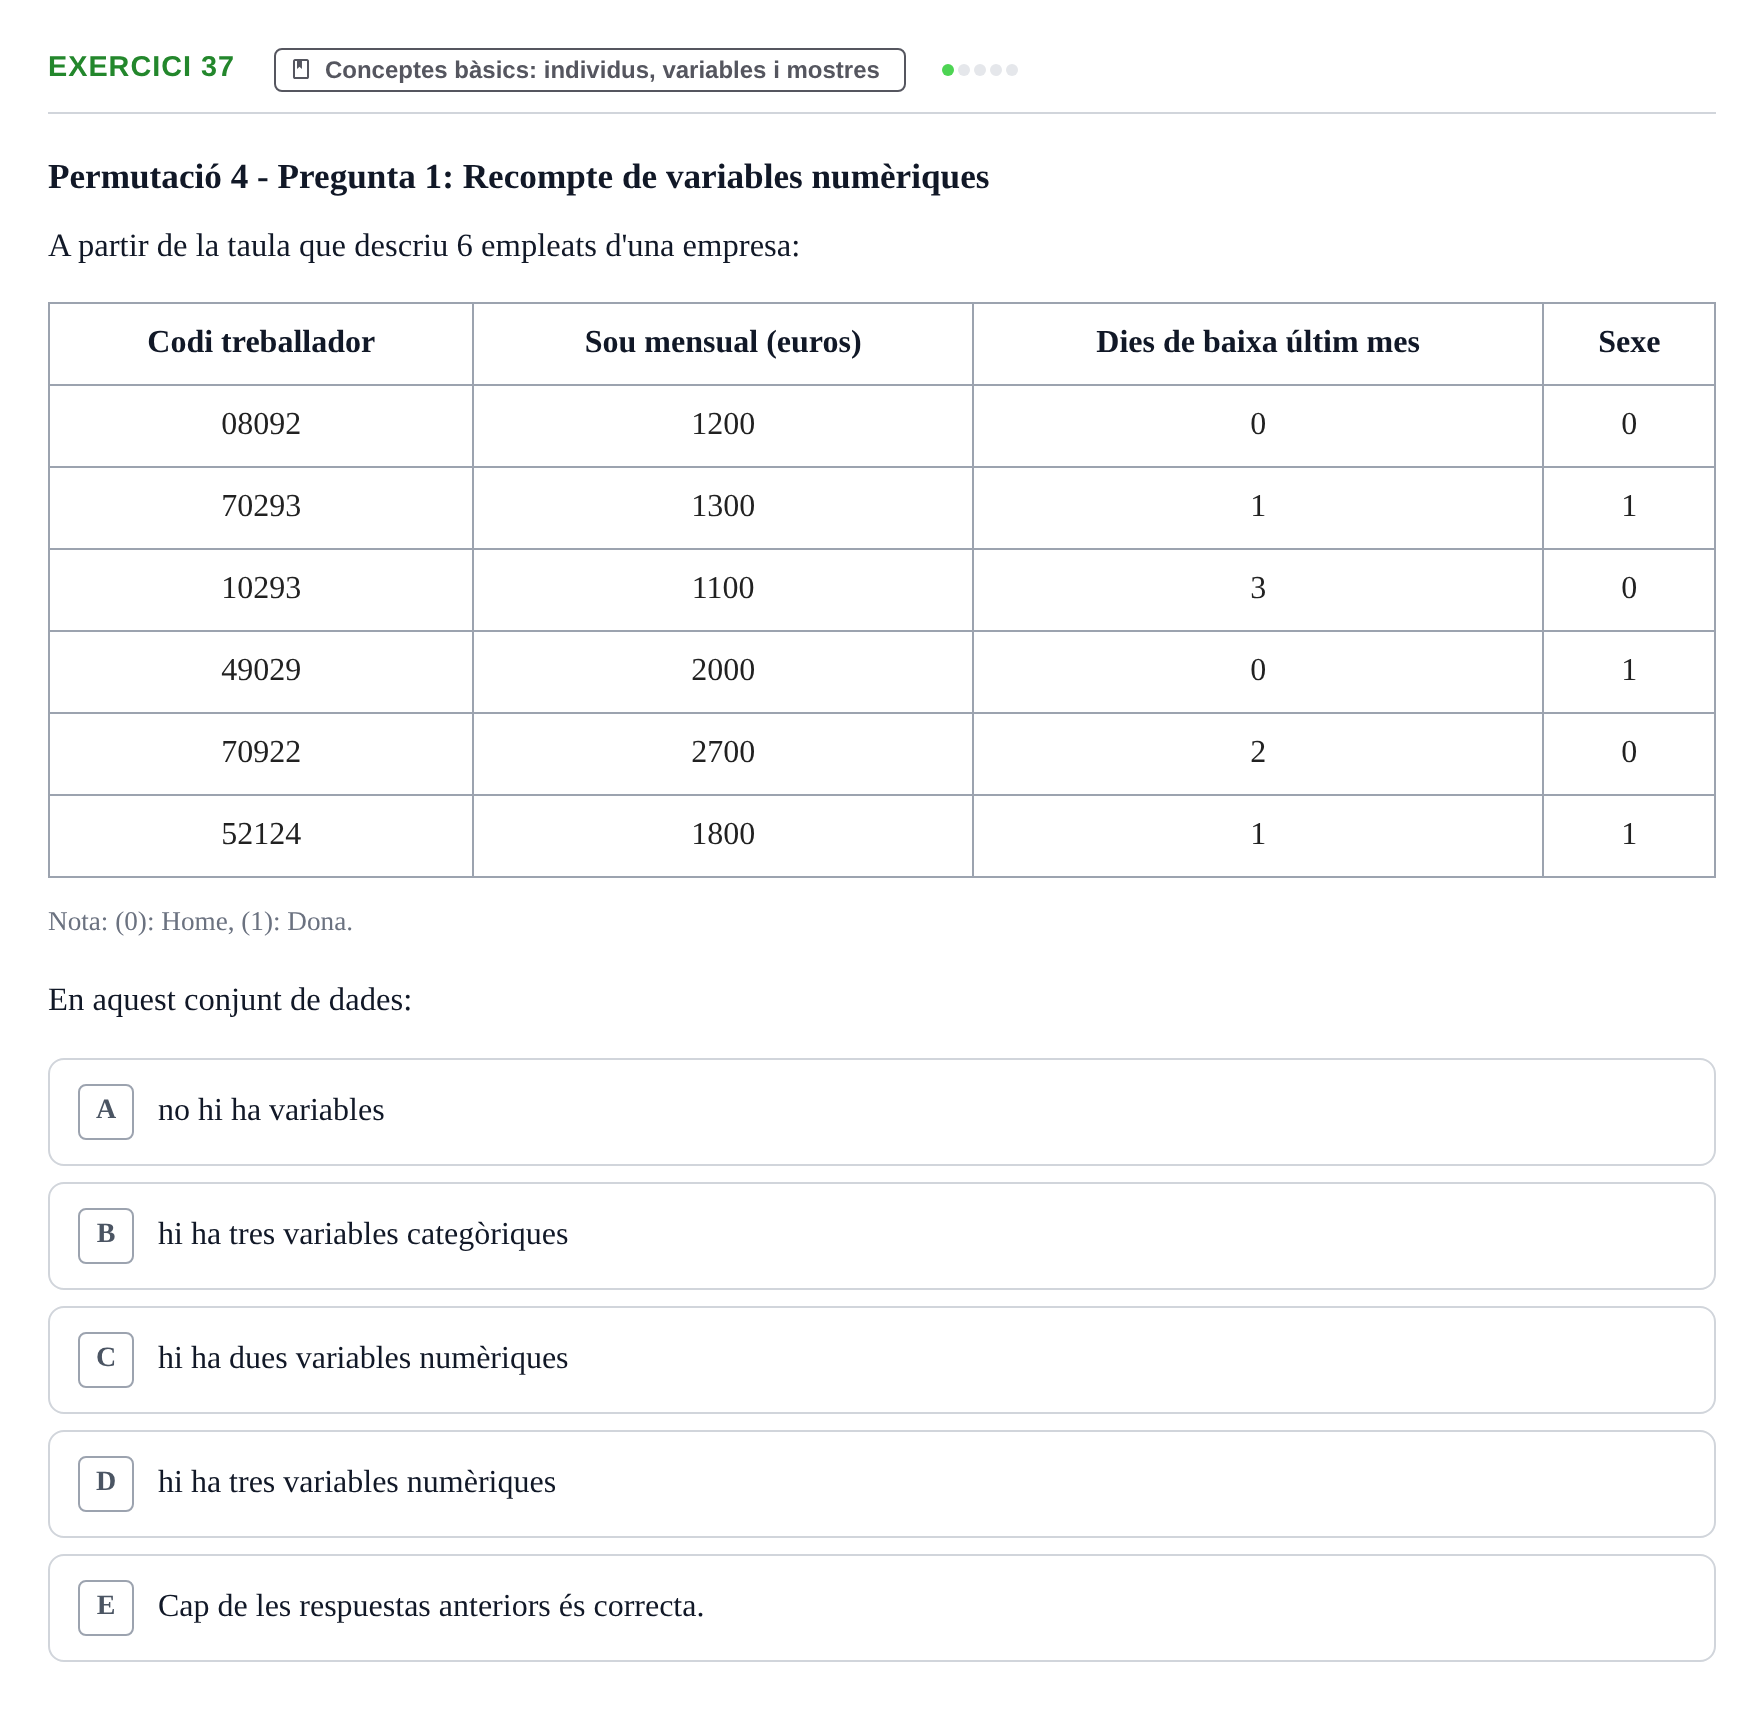Click the letter A badge of first option
Viewport: 1764px width, 1710px height.
click(106, 1112)
